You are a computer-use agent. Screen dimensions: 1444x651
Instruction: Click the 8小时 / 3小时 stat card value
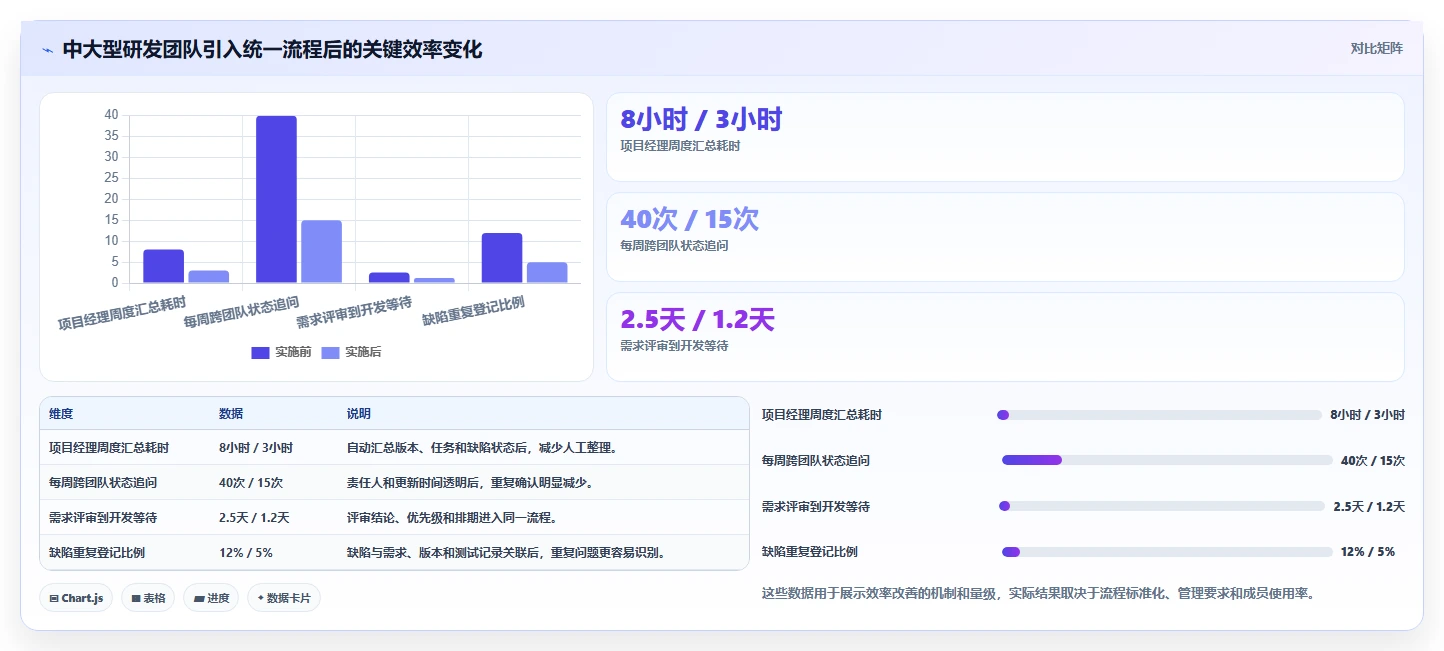coord(701,120)
